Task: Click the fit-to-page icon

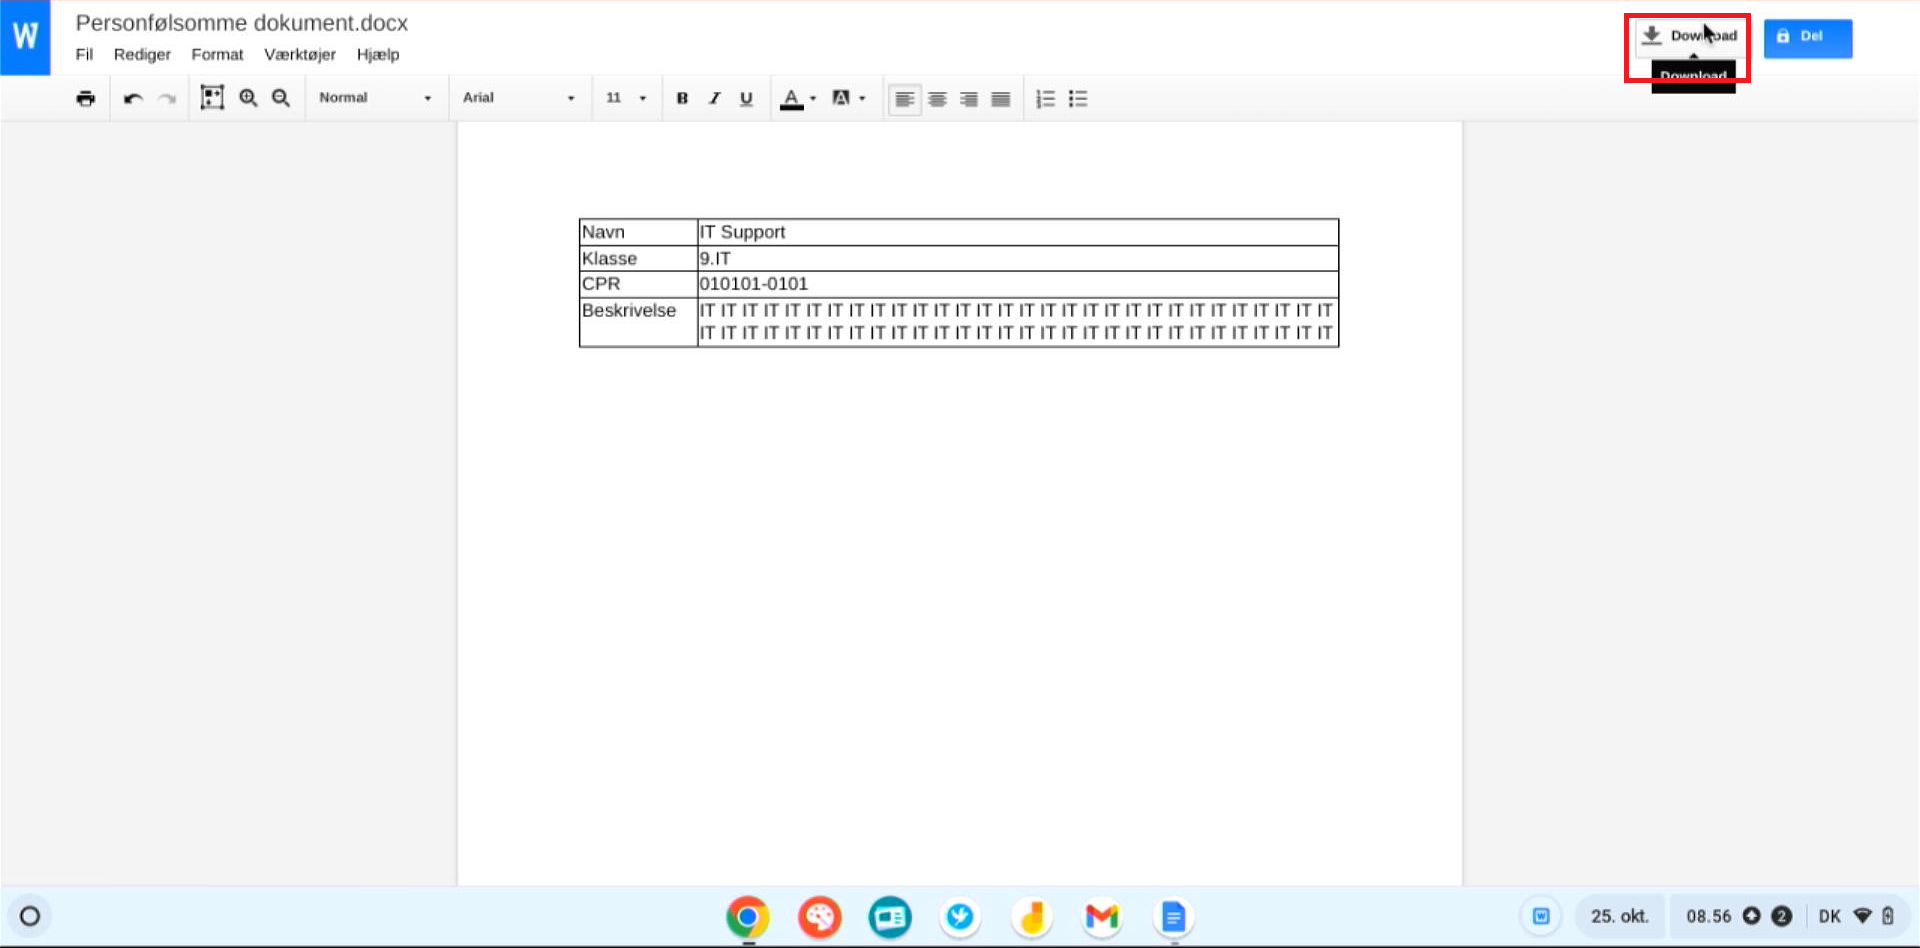Action: (212, 98)
